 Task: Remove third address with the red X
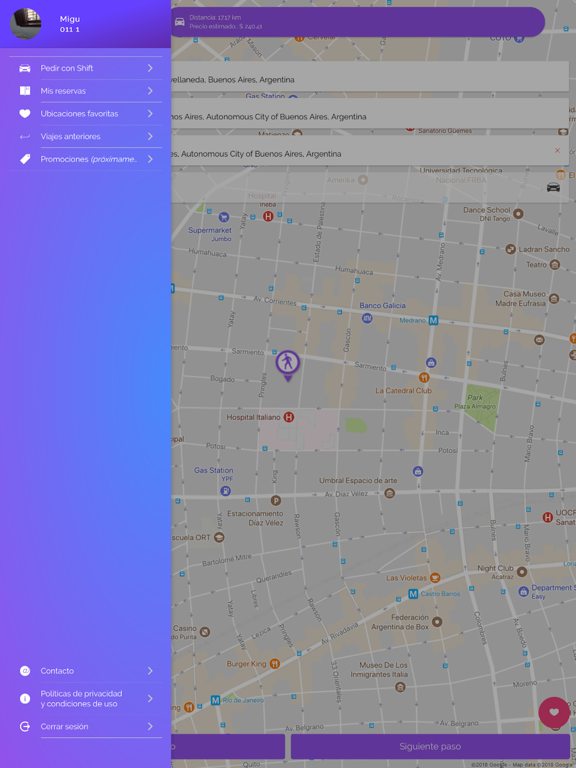(x=557, y=151)
